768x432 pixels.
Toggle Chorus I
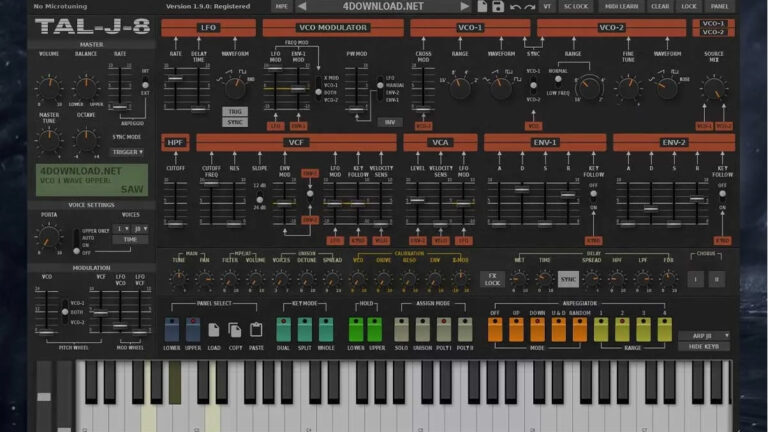[x=695, y=279]
